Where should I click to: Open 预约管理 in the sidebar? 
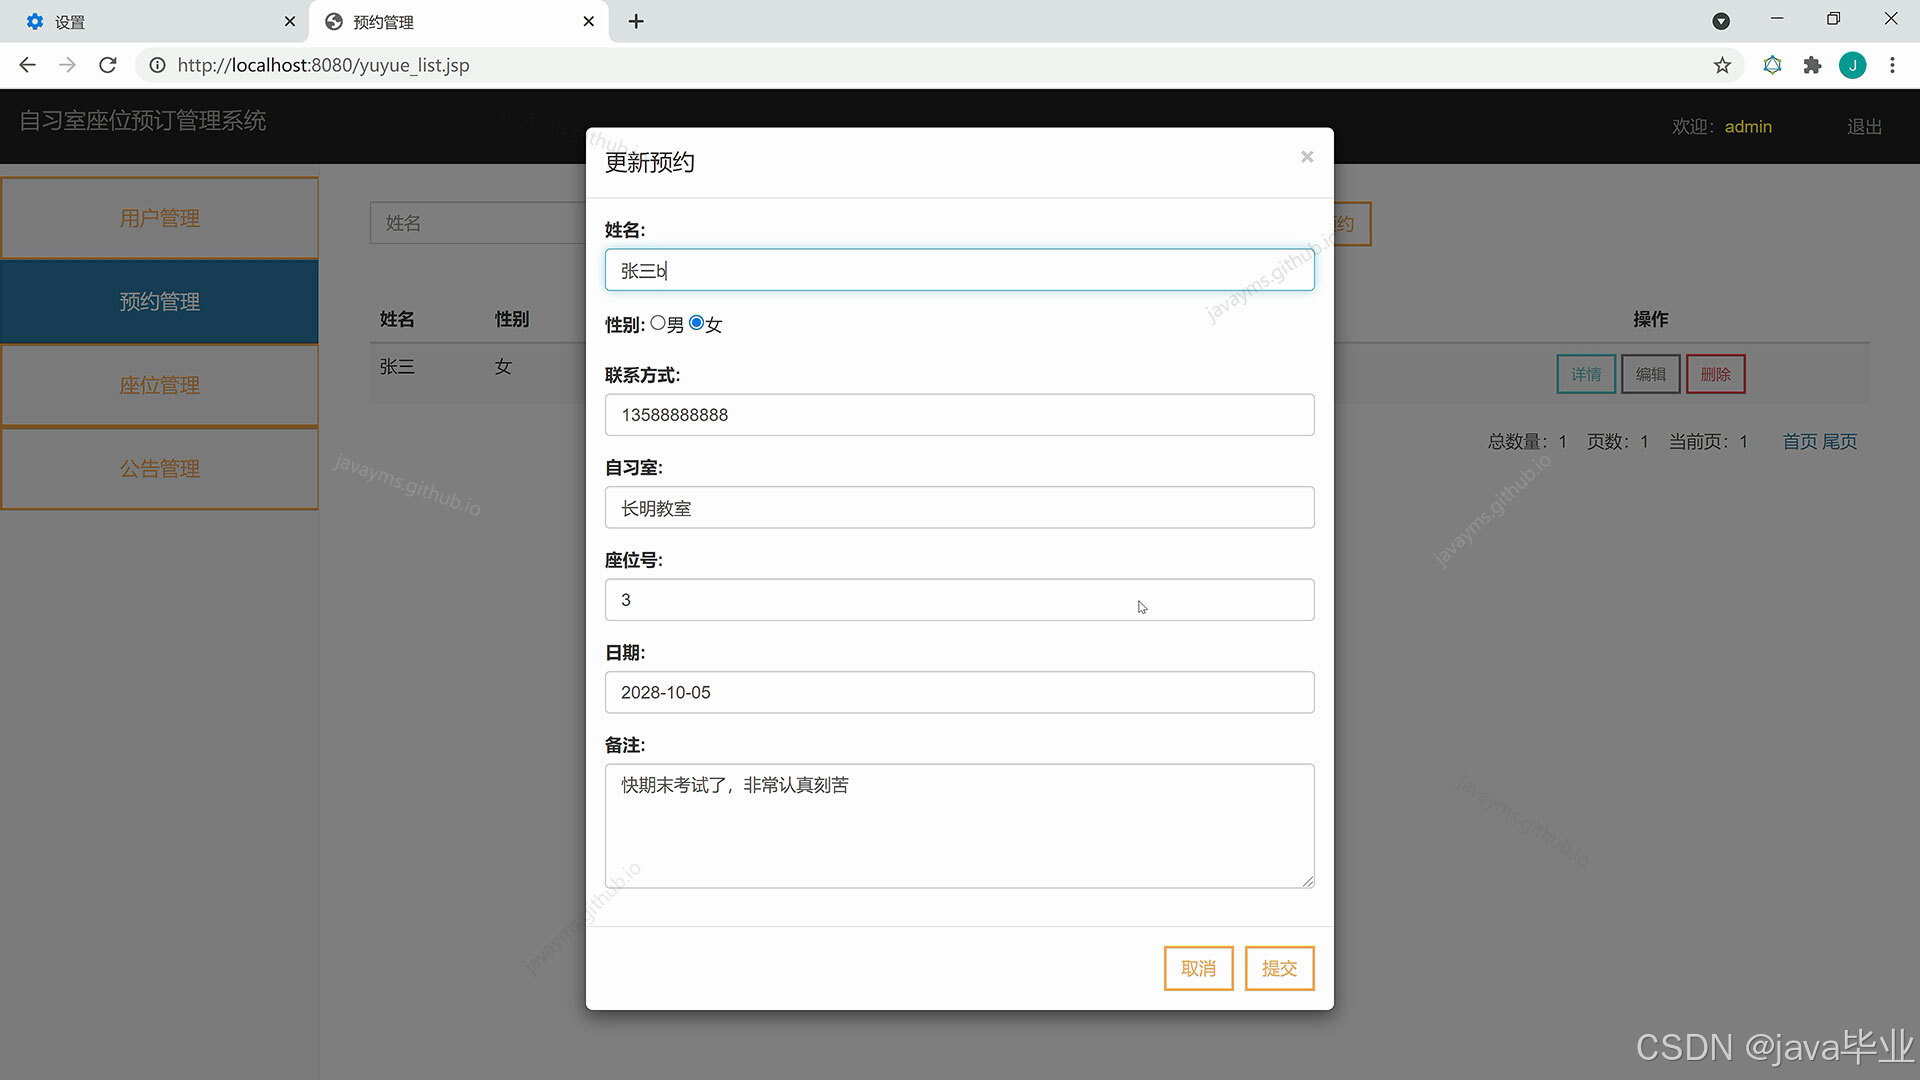tap(160, 301)
